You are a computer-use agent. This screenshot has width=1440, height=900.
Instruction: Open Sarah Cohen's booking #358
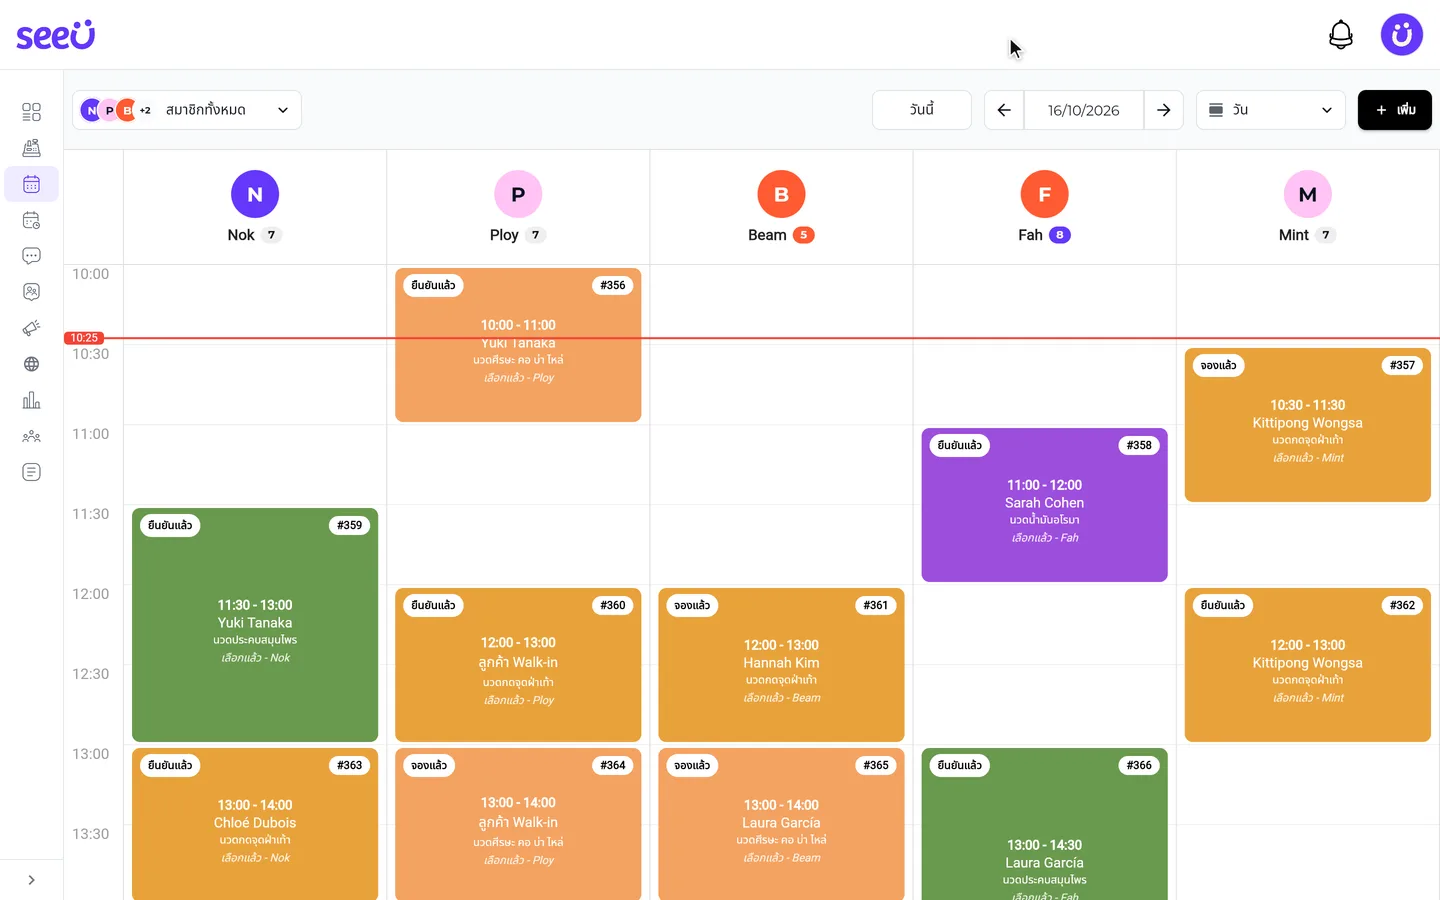point(1045,505)
